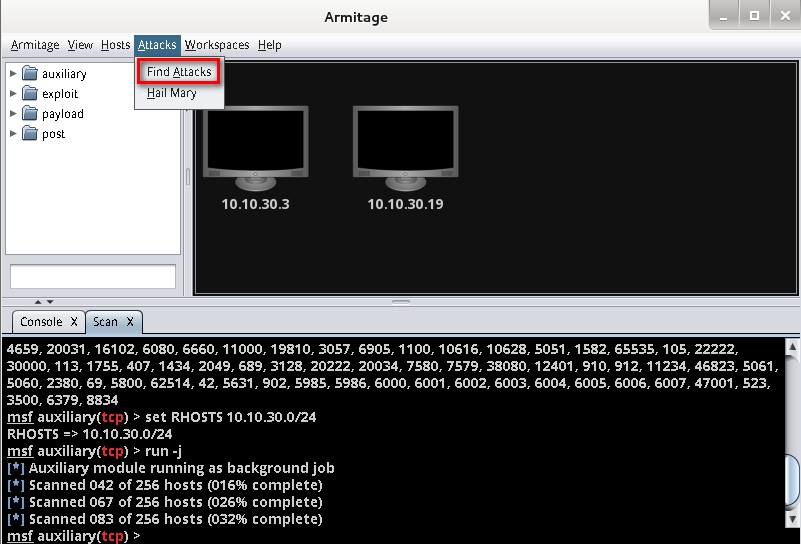Screen dimensions: 801x544
Task: Click the payload tree label
Action: tap(63, 114)
